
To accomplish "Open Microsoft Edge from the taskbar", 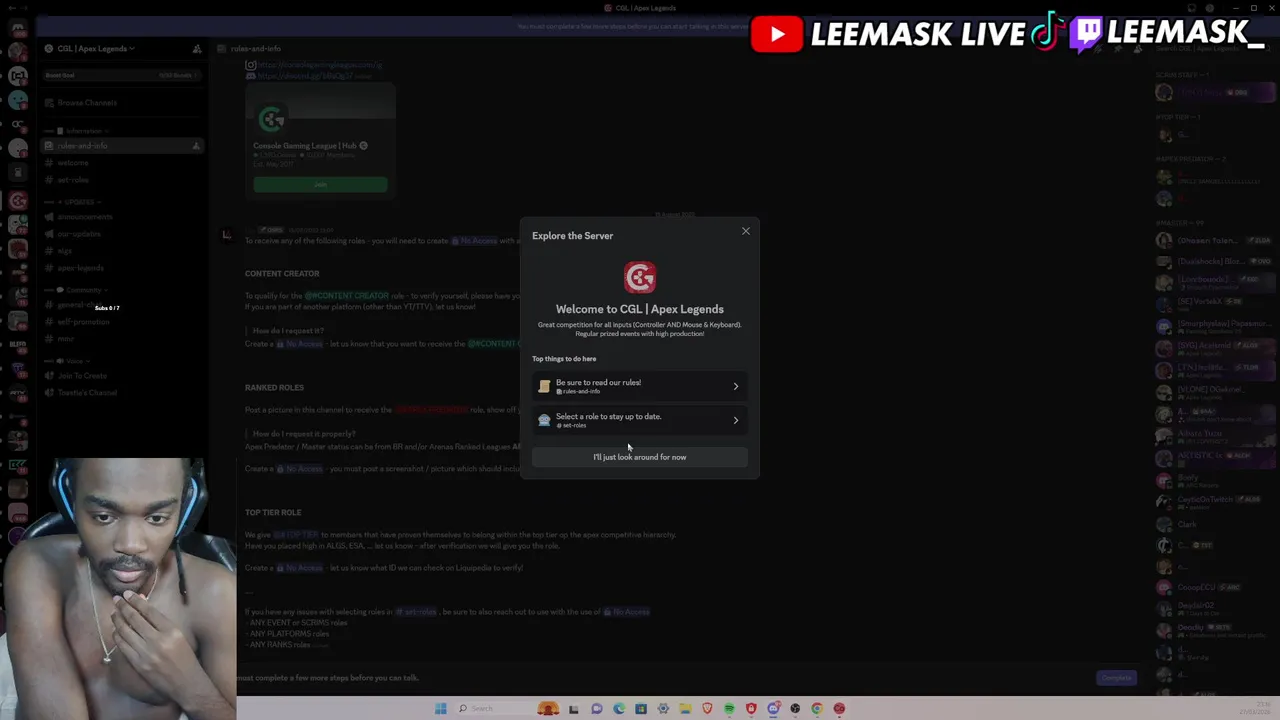I will (619, 709).
